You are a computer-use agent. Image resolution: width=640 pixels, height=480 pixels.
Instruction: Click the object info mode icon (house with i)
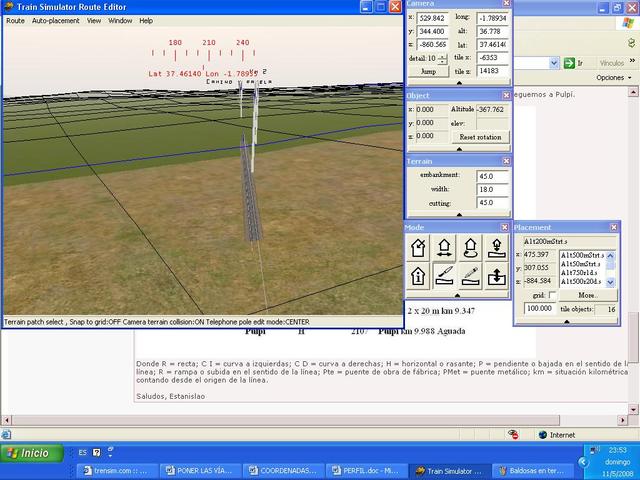tap(419, 275)
